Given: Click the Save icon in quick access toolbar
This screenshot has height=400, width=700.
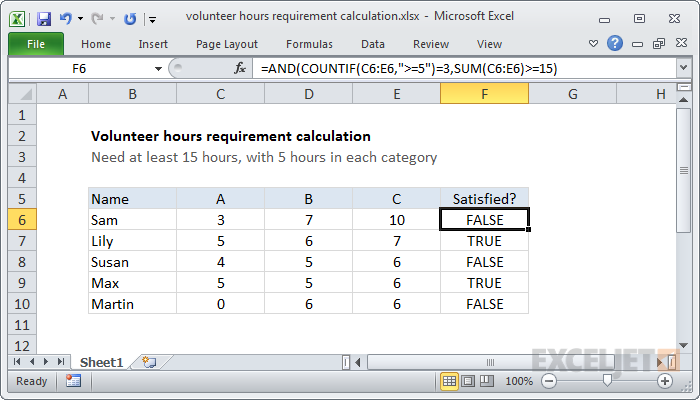Looking at the screenshot, I should coord(44,19).
